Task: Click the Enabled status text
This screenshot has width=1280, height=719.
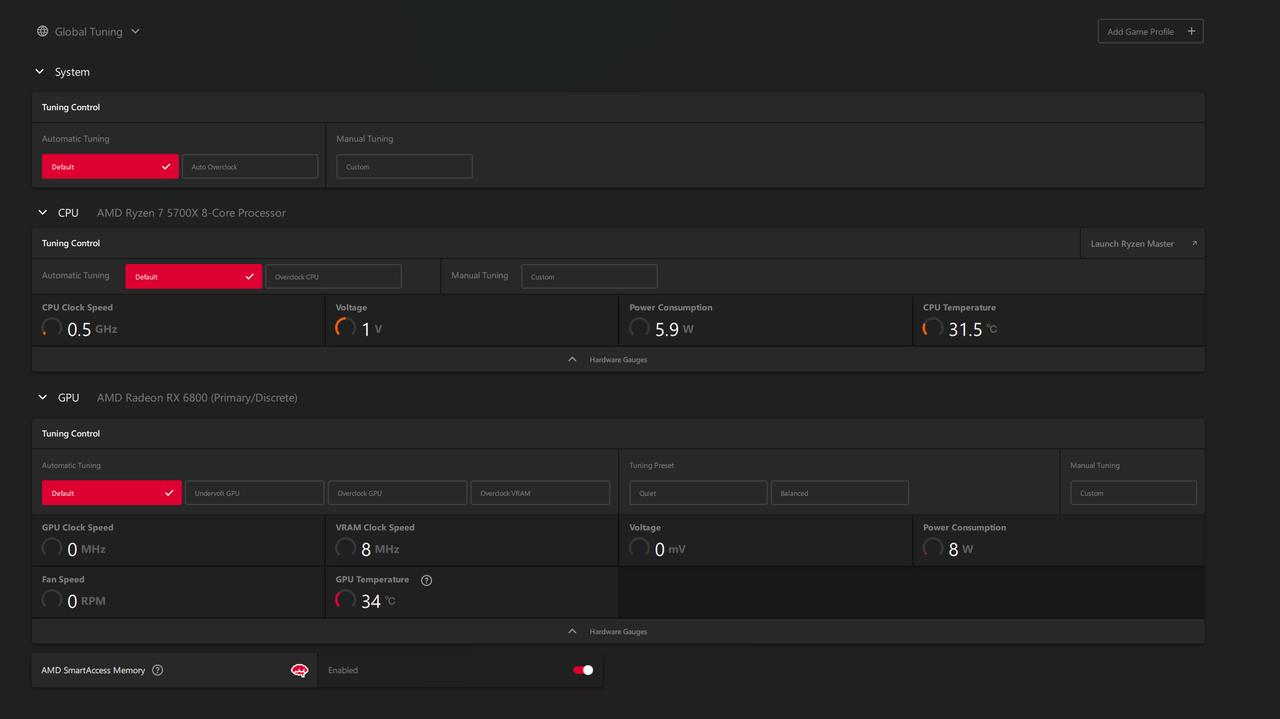Action: tap(343, 670)
